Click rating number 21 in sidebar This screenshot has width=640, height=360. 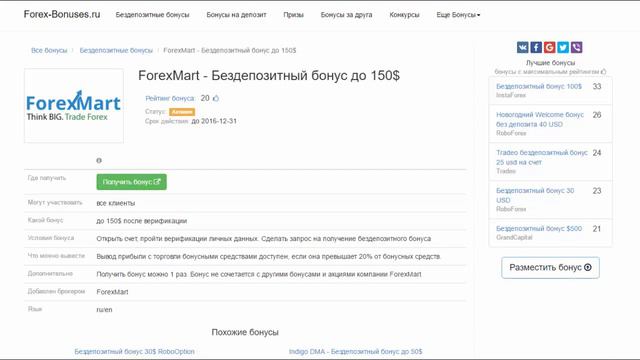coord(597,229)
